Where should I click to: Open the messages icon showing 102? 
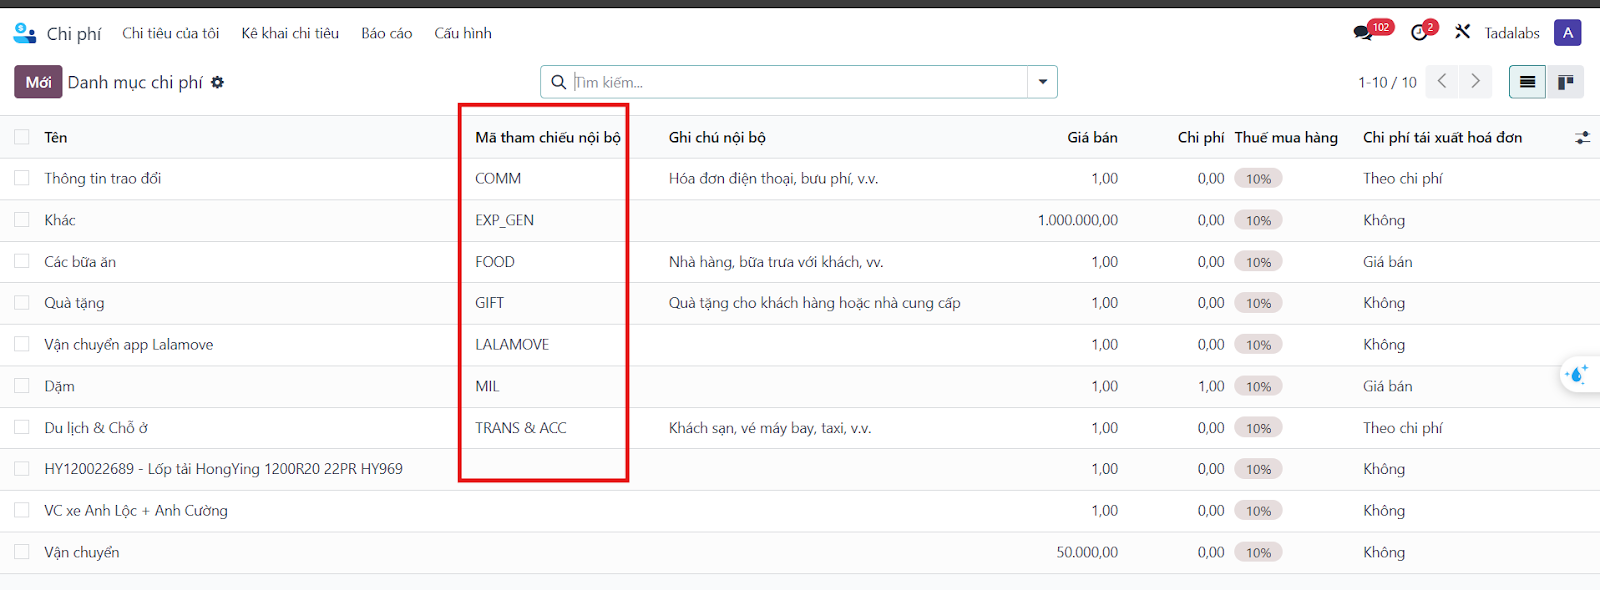[x=1372, y=31]
